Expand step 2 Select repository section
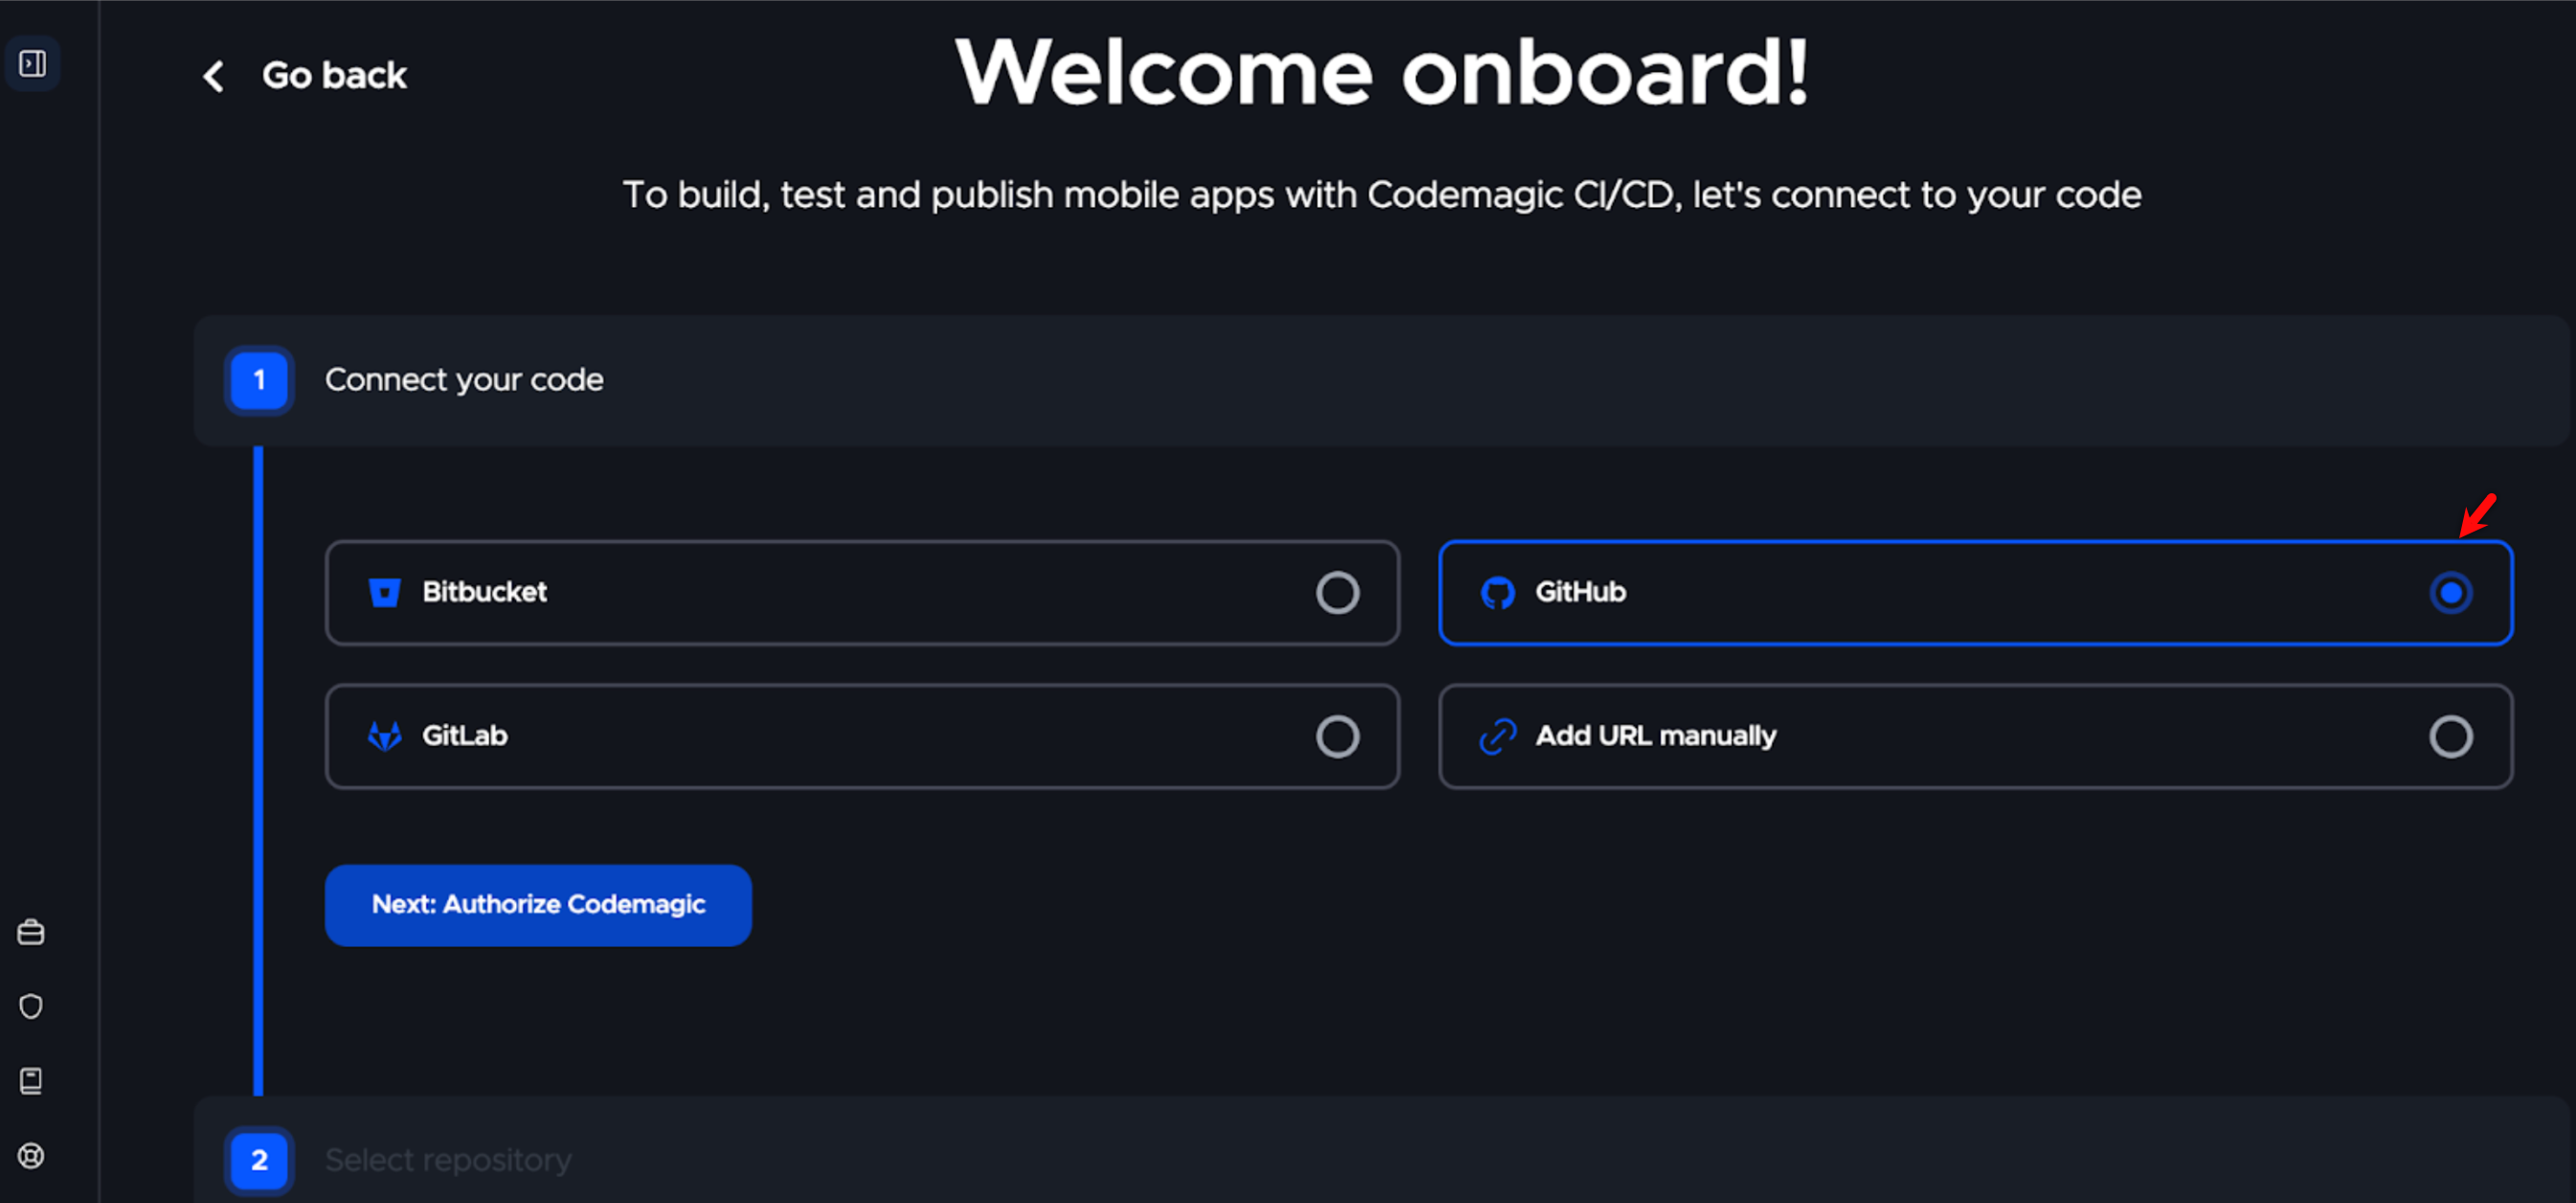The height and width of the screenshot is (1203, 2576). [x=447, y=1159]
